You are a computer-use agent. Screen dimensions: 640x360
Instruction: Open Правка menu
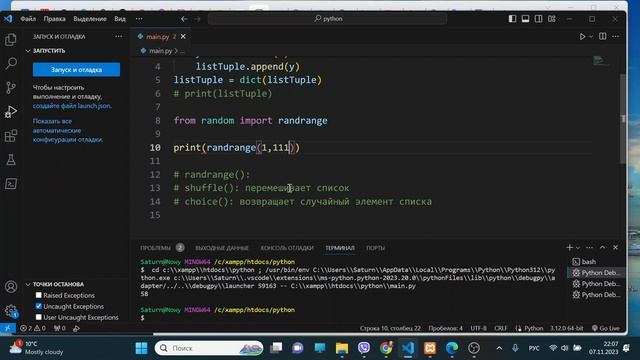[x=54, y=19]
